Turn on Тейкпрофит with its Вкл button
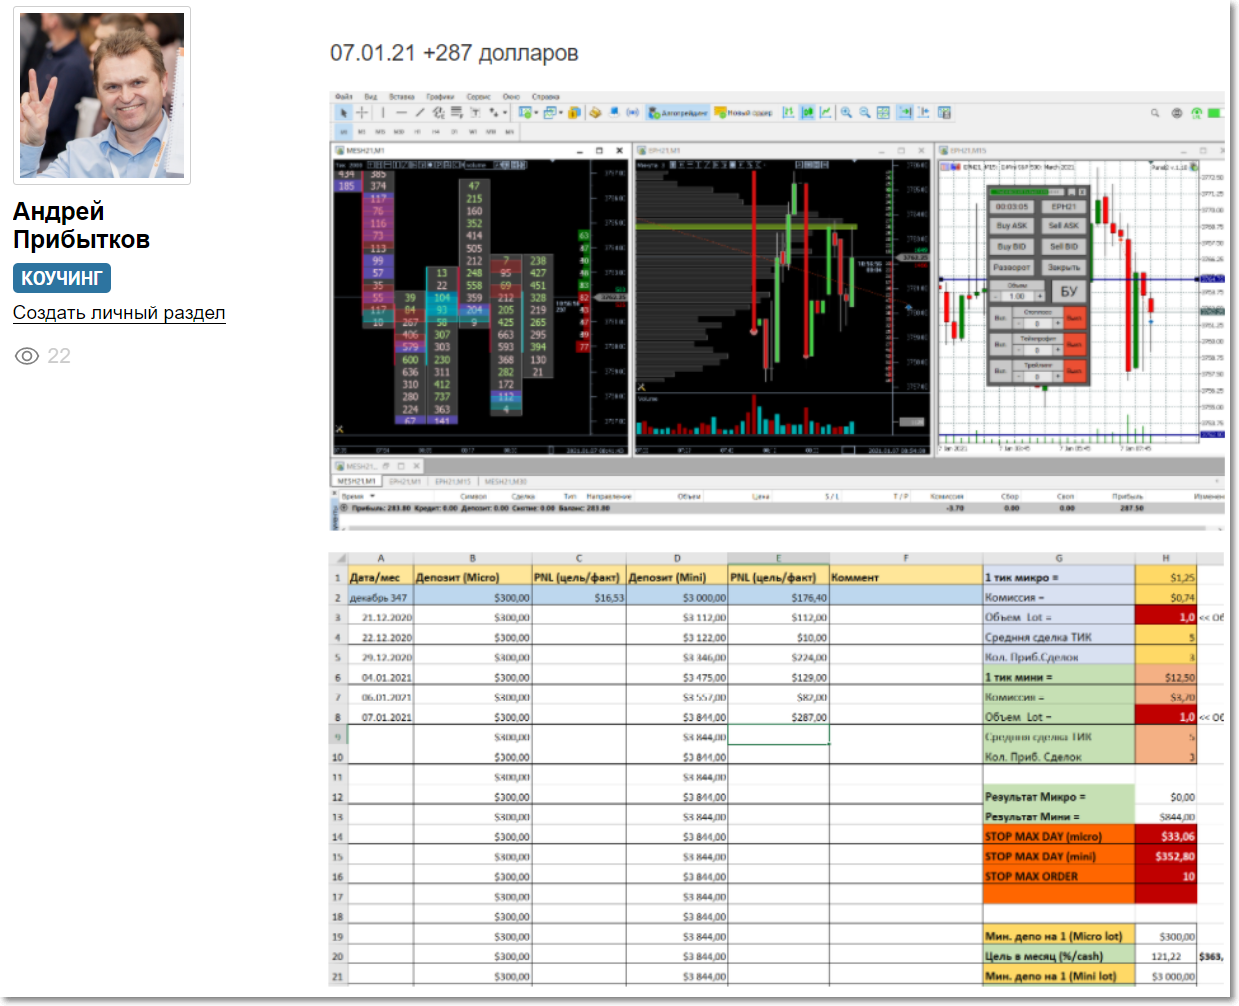 tap(1000, 344)
